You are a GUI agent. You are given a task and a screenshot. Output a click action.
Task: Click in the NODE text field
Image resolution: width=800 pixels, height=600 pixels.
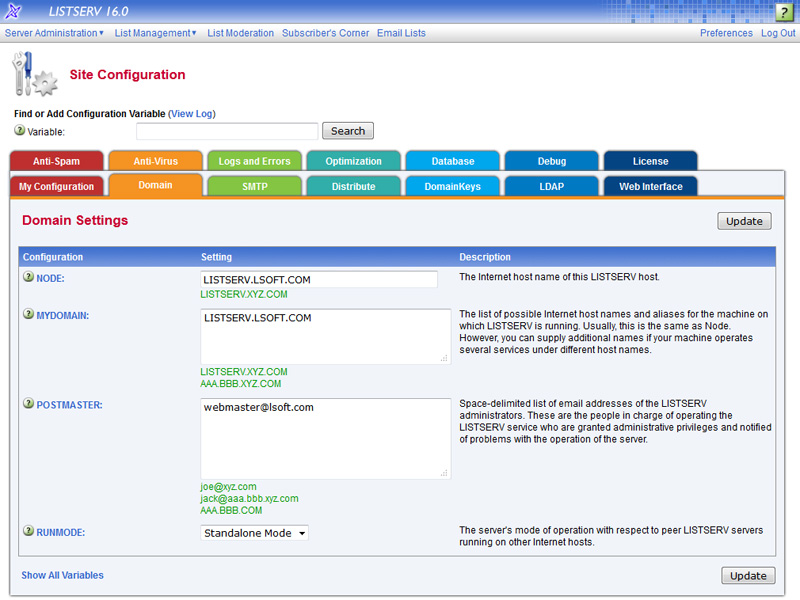click(319, 279)
